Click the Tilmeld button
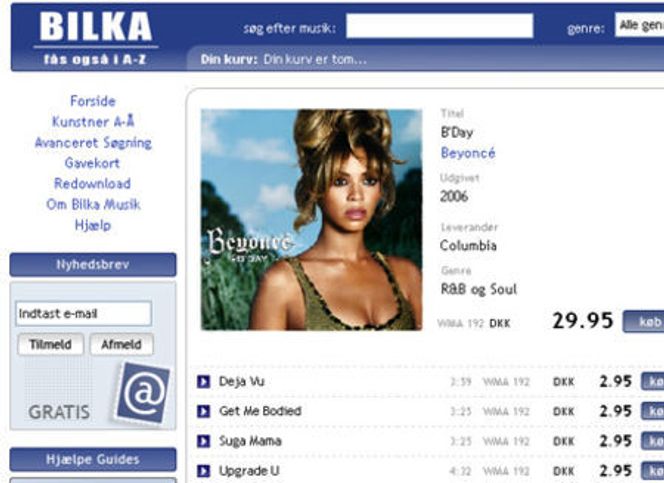 (x=50, y=345)
